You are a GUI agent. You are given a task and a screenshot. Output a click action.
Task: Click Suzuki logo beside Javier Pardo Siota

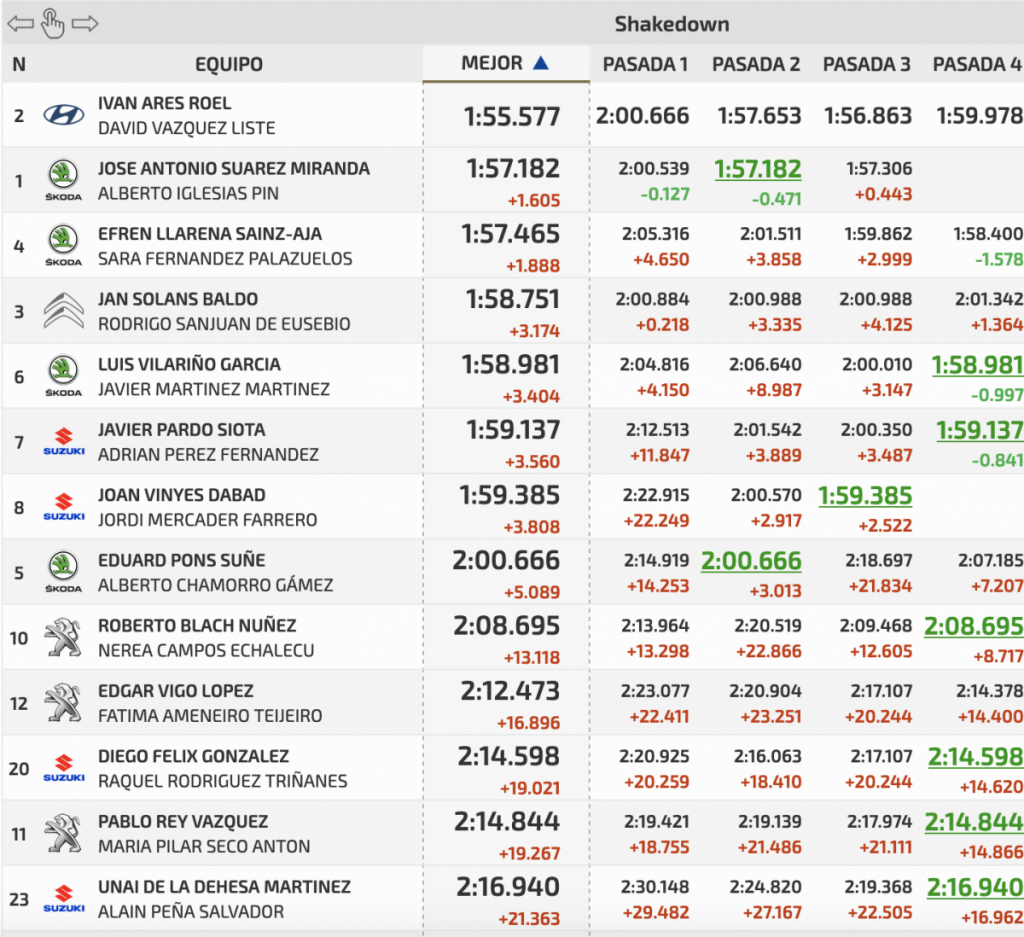pyautogui.click(x=64, y=441)
